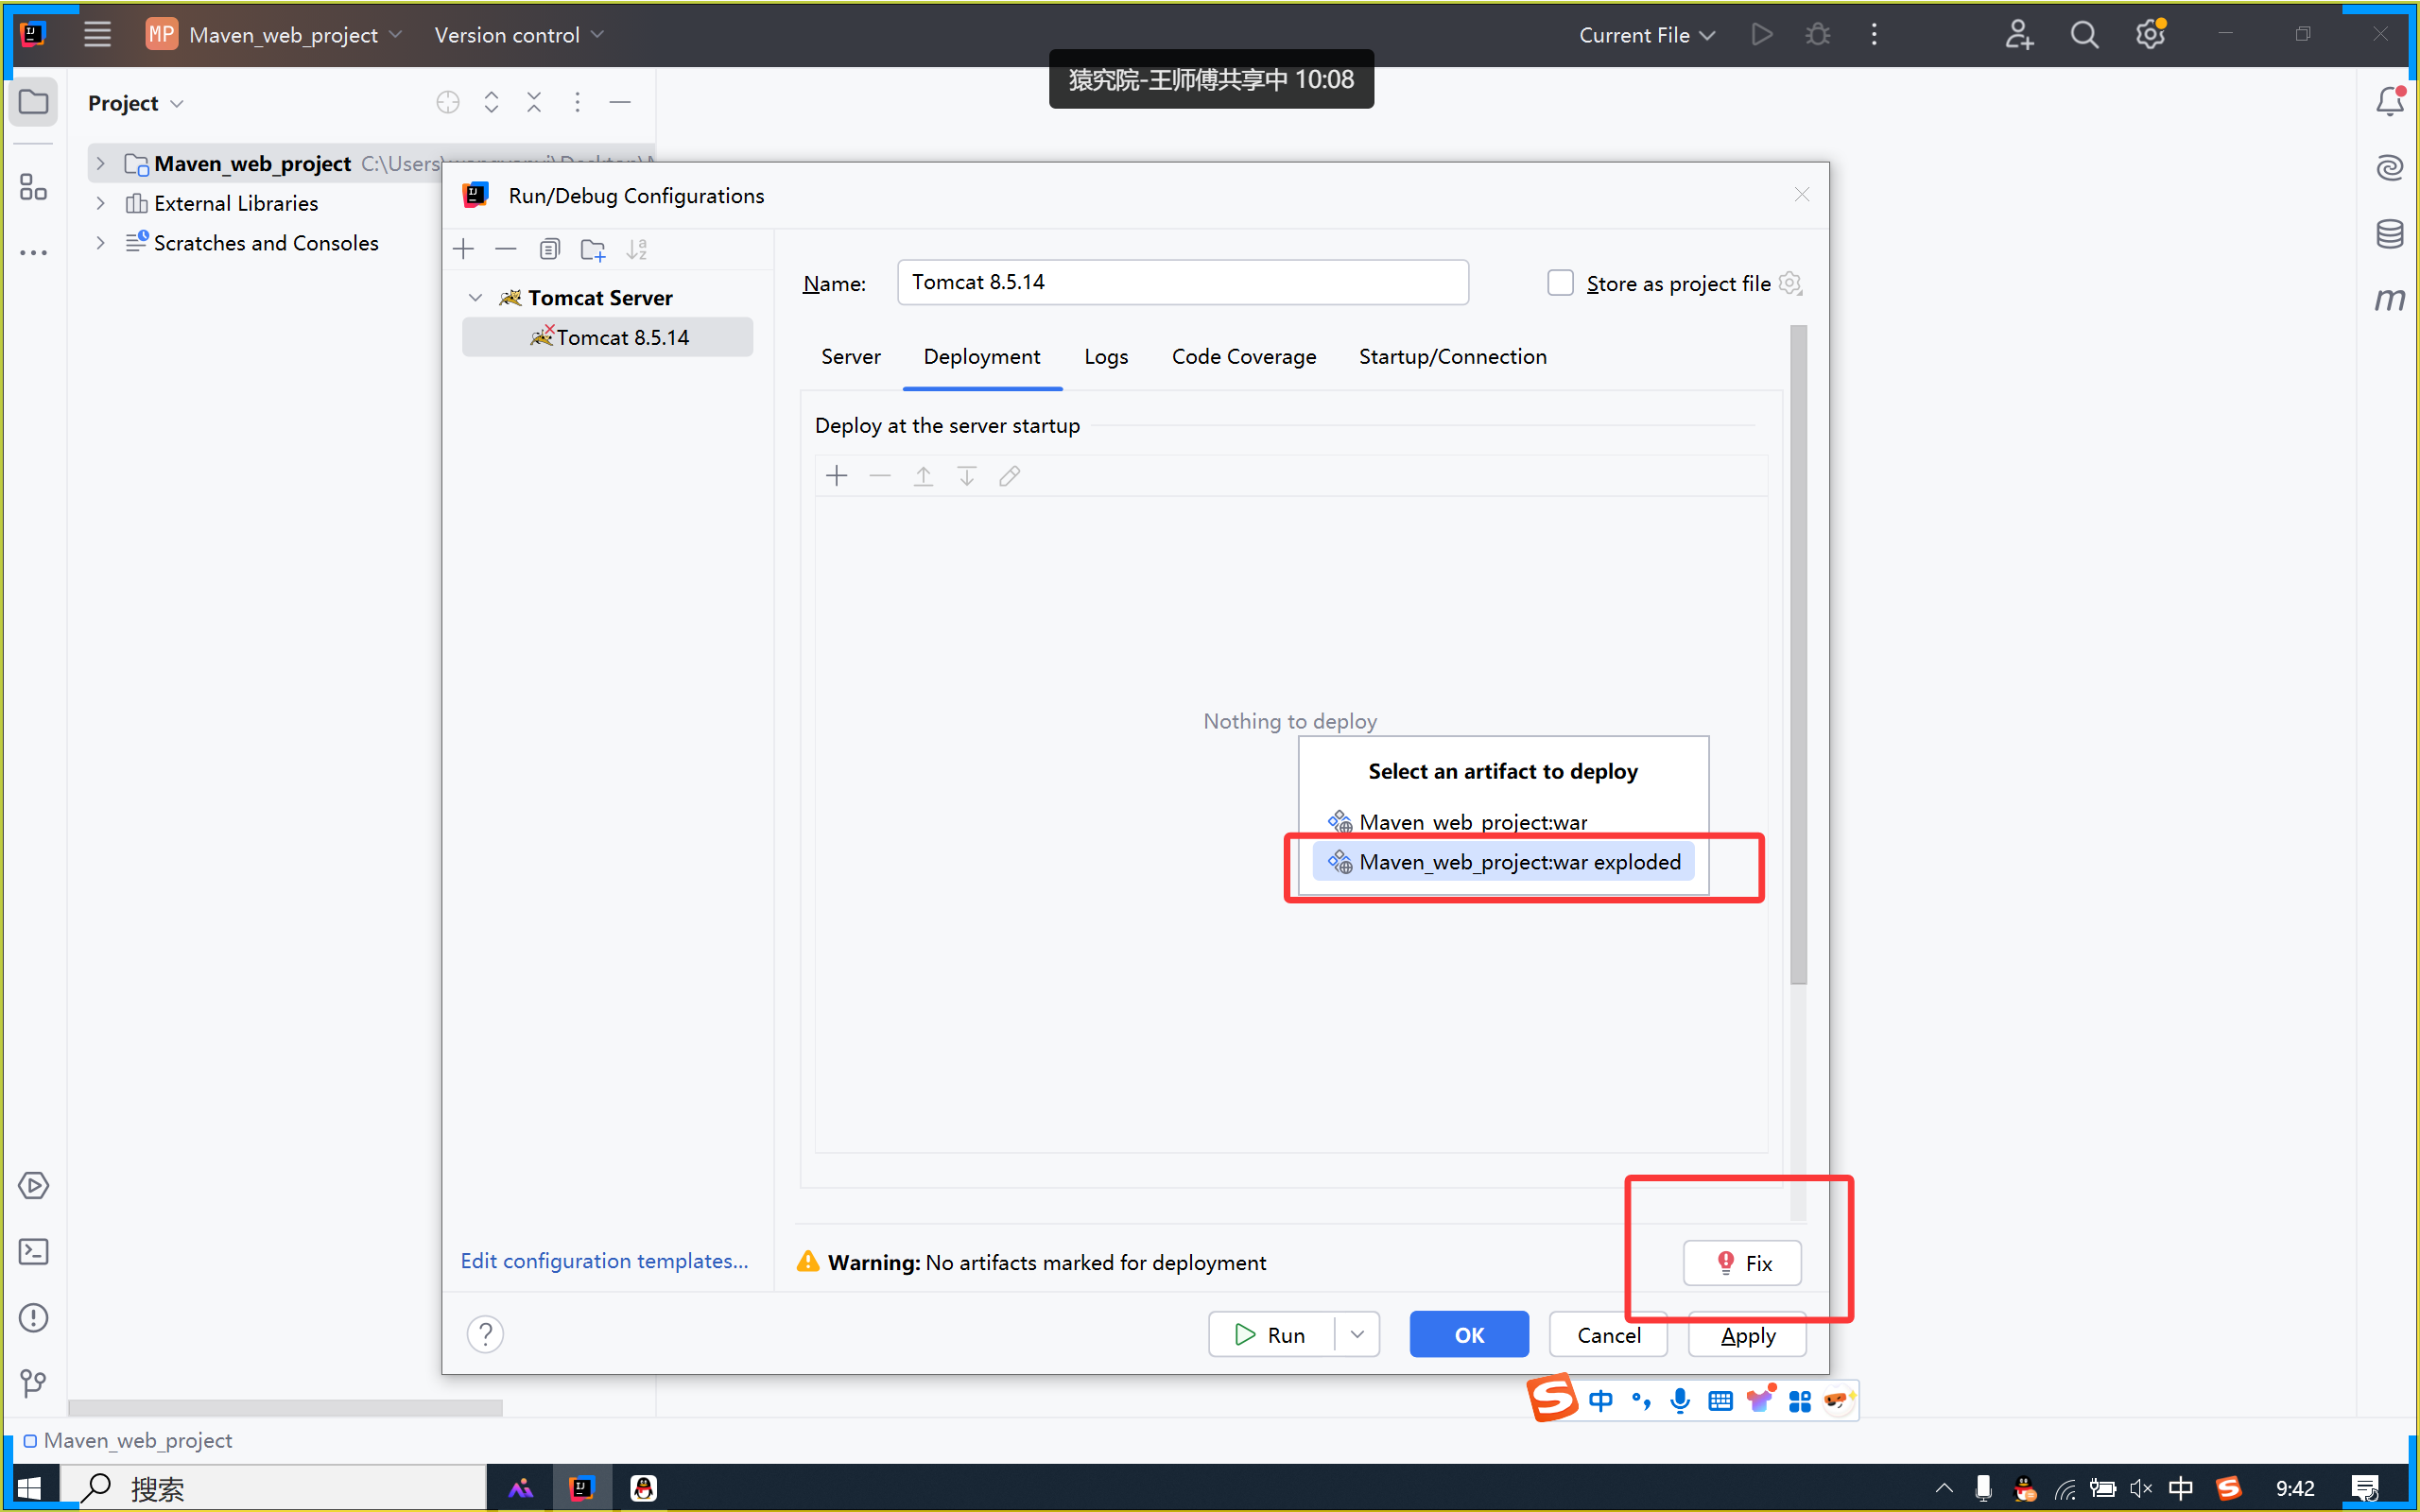Switch to the Server tab

coord(850,357)
